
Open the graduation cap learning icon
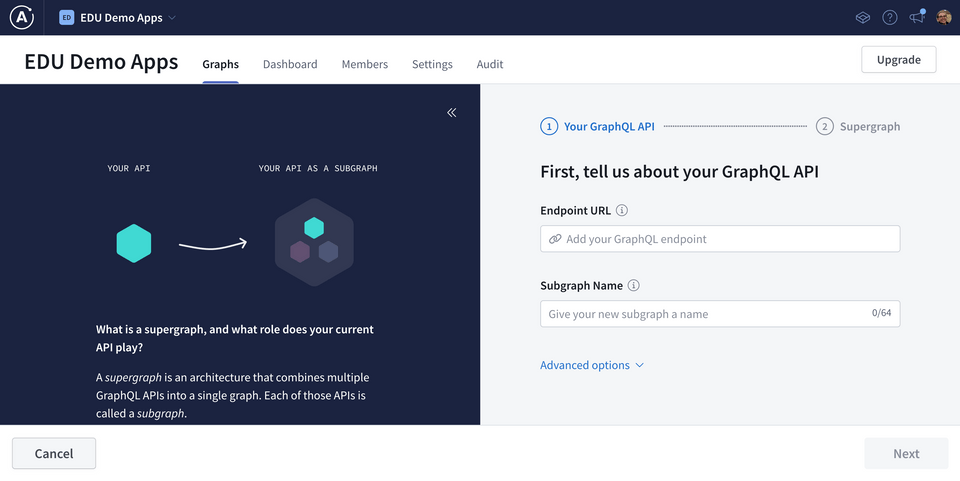(863, 18)
